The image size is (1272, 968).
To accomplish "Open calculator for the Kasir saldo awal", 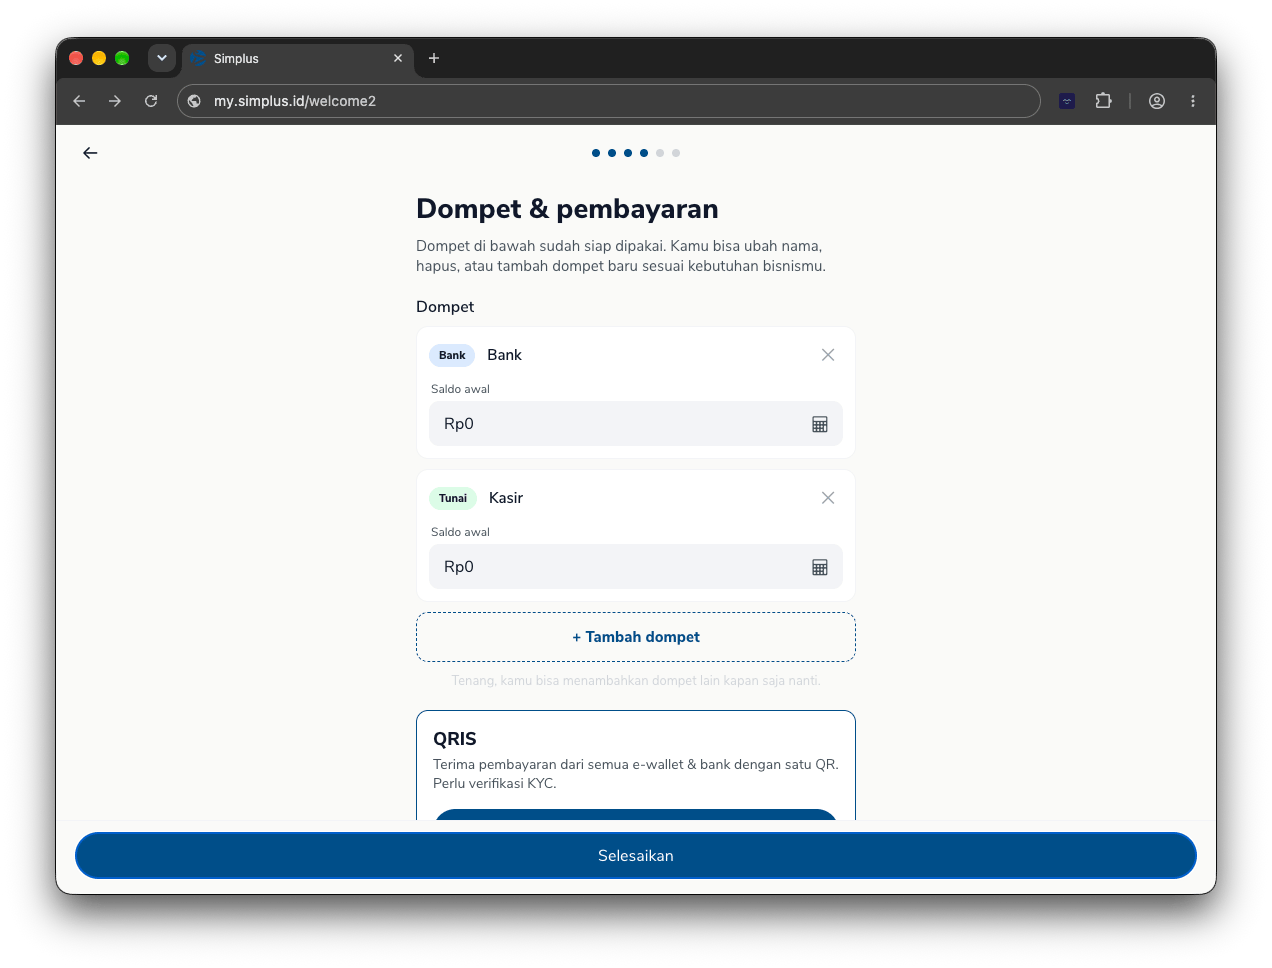I will click(820, 567).
